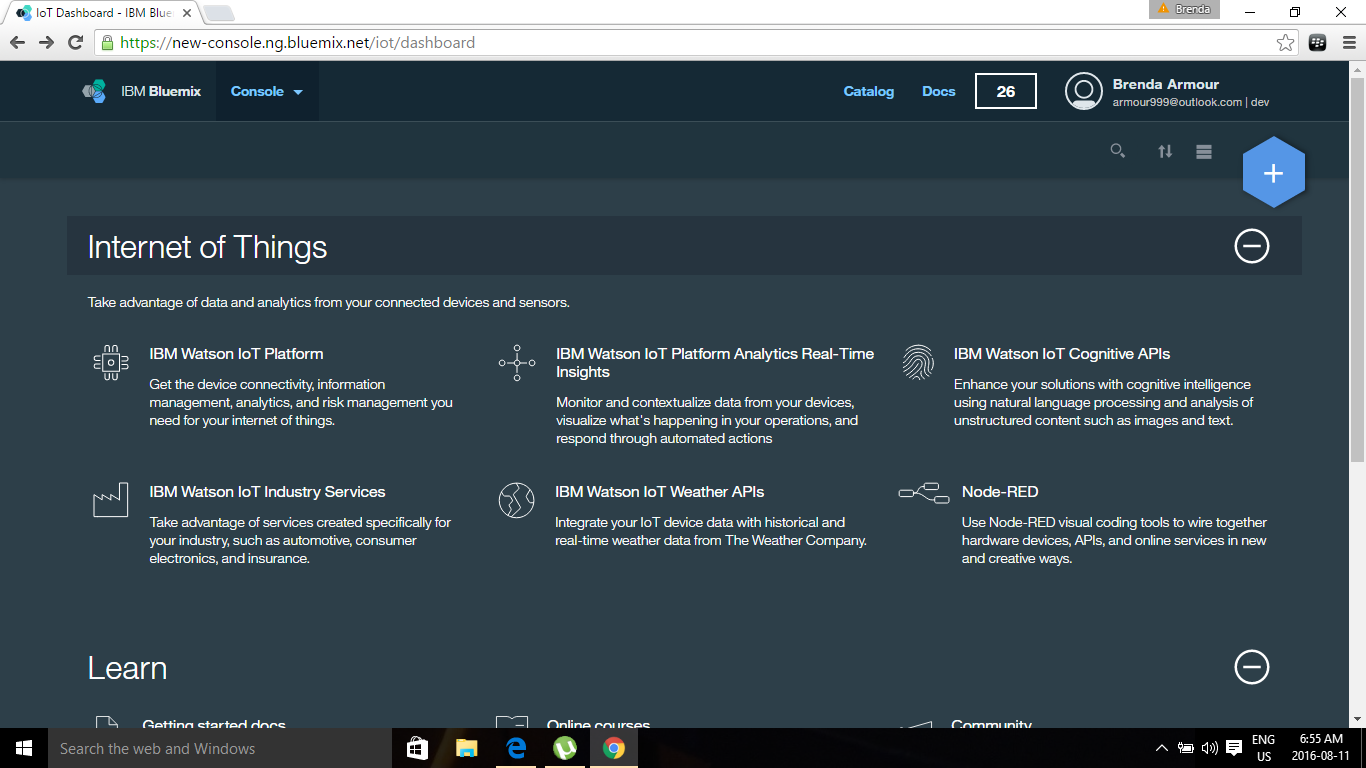Click the ENG US language indicator

coord(1264,748)
